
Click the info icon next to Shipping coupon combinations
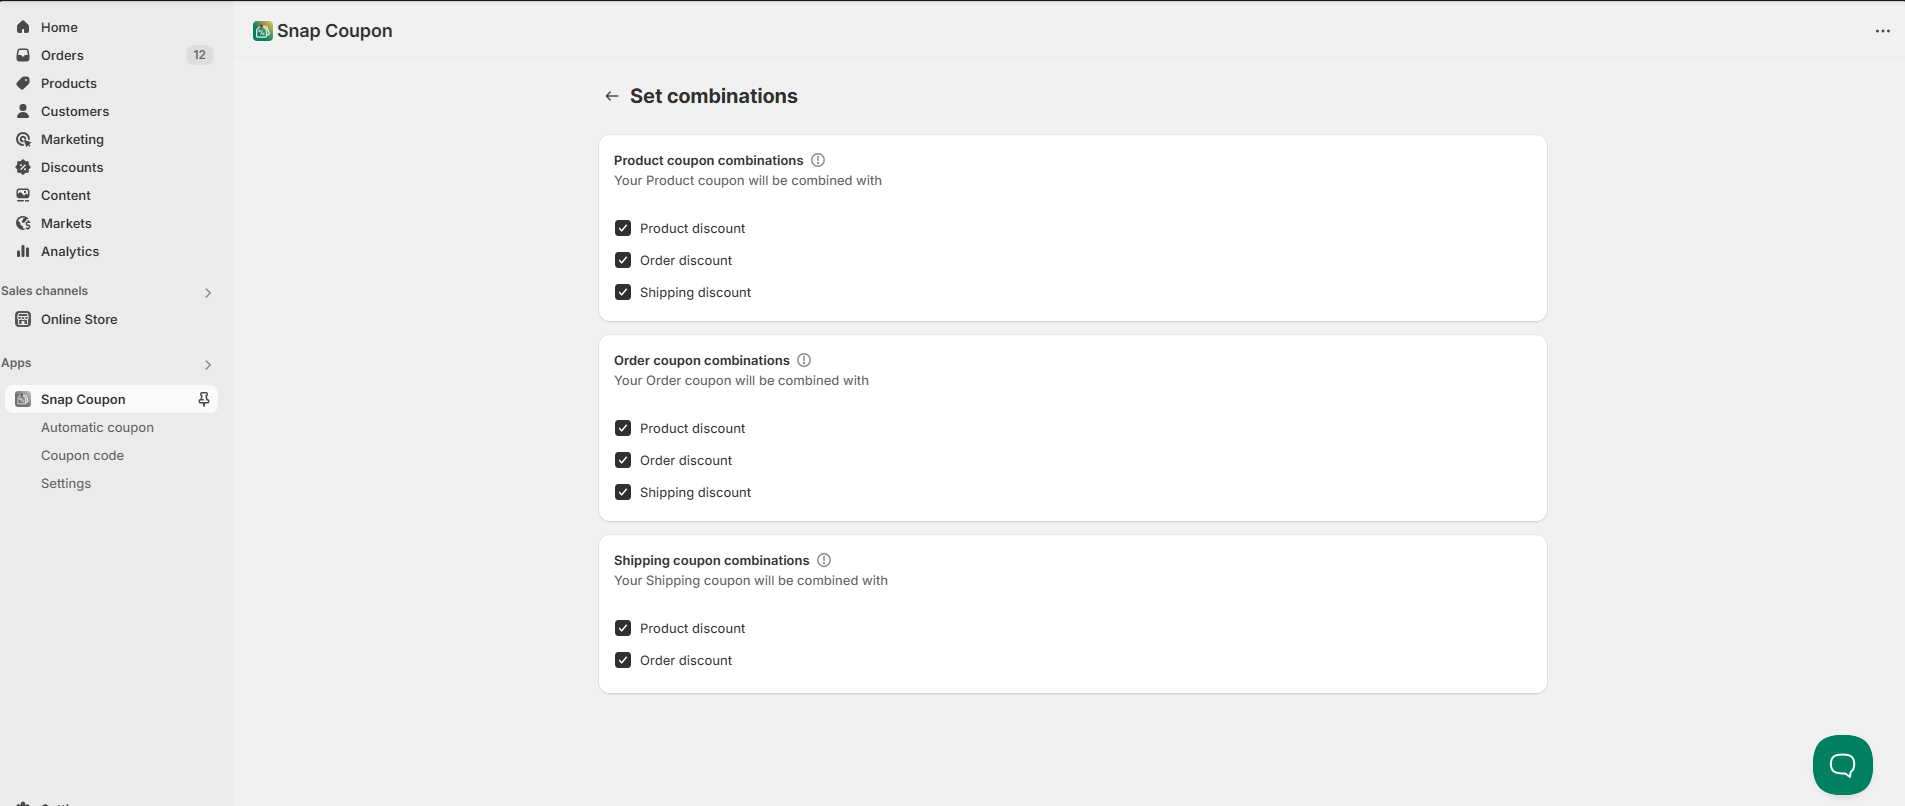(824, 560)
